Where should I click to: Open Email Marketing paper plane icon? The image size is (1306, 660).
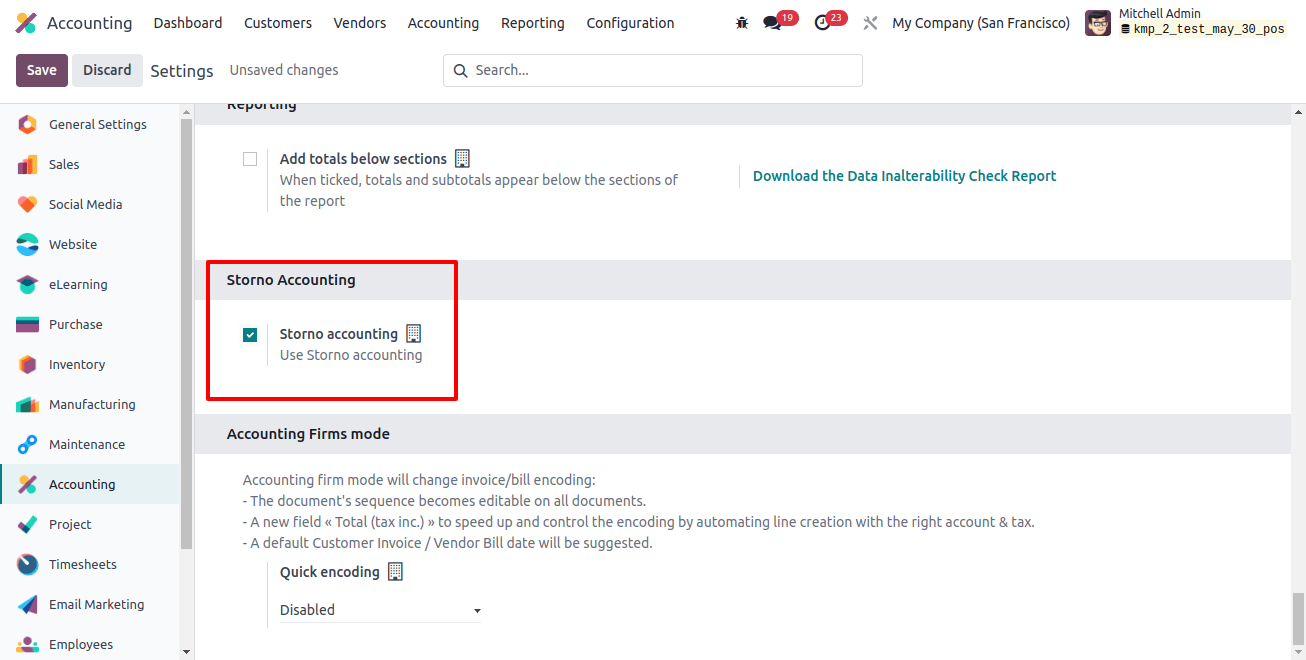(28, 605)
